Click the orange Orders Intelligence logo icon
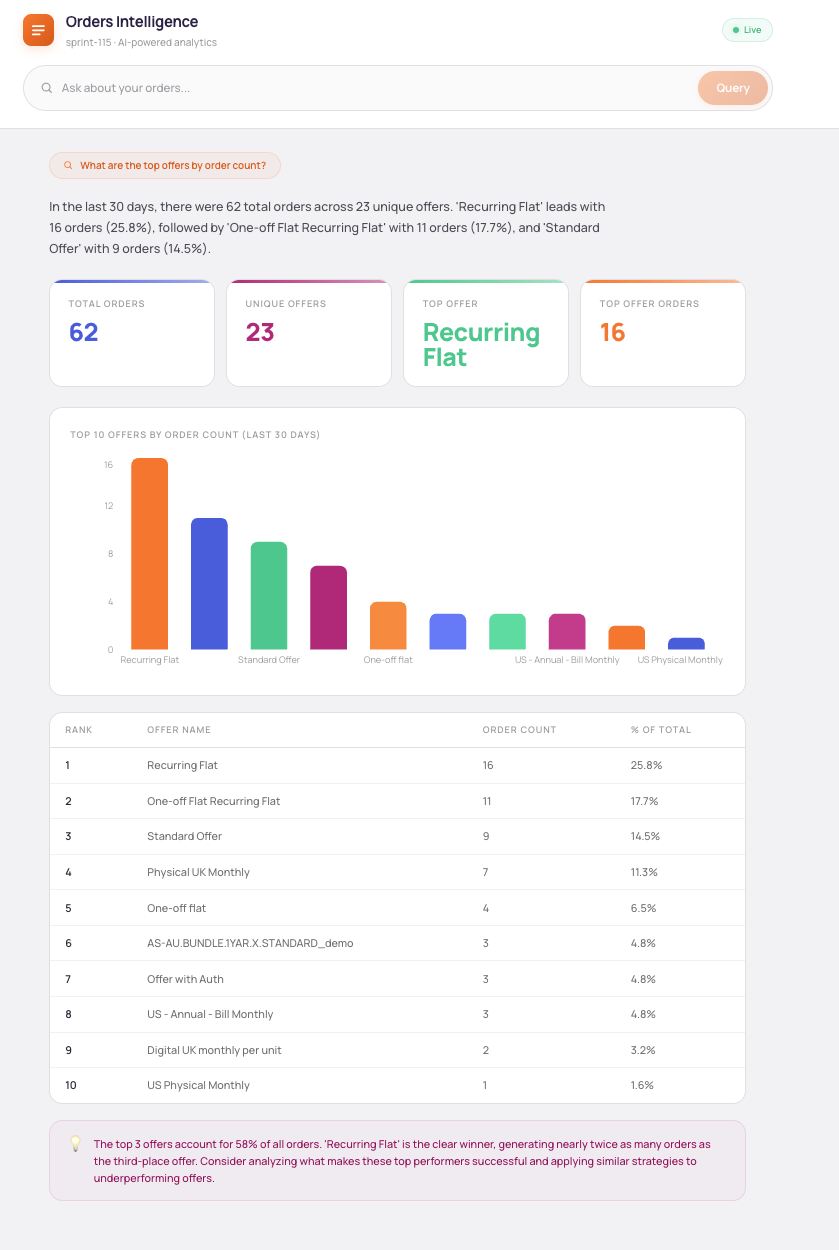The height and width of the screenshot is (1250, 839). pos(38,30)
